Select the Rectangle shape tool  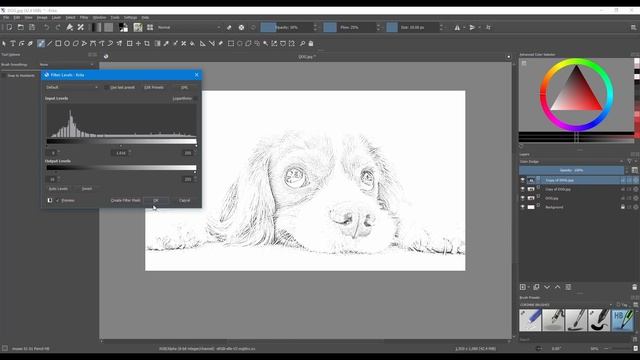58,43
